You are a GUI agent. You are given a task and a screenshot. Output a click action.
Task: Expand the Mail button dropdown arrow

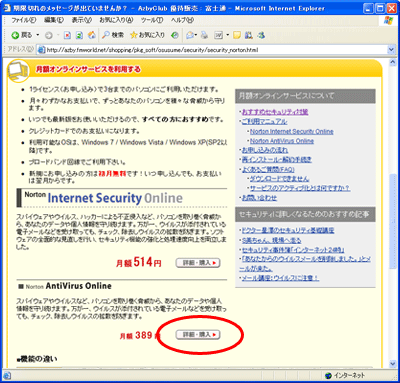coord(196,35)
